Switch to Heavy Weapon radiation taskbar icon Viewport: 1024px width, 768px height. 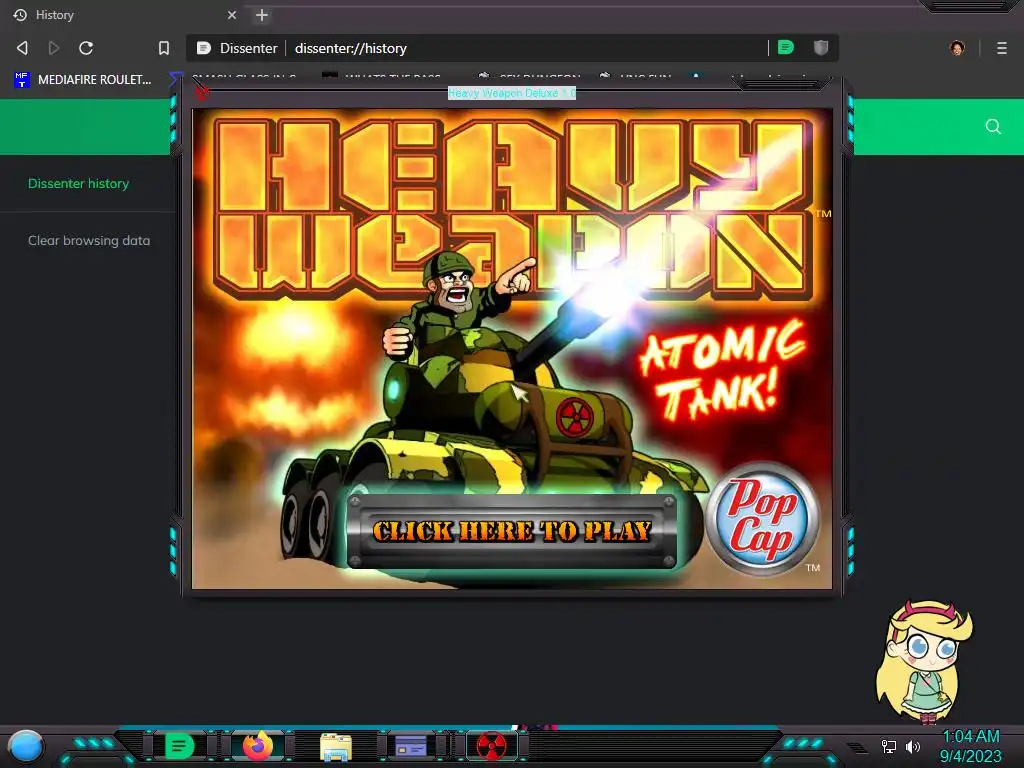(492, 746)
